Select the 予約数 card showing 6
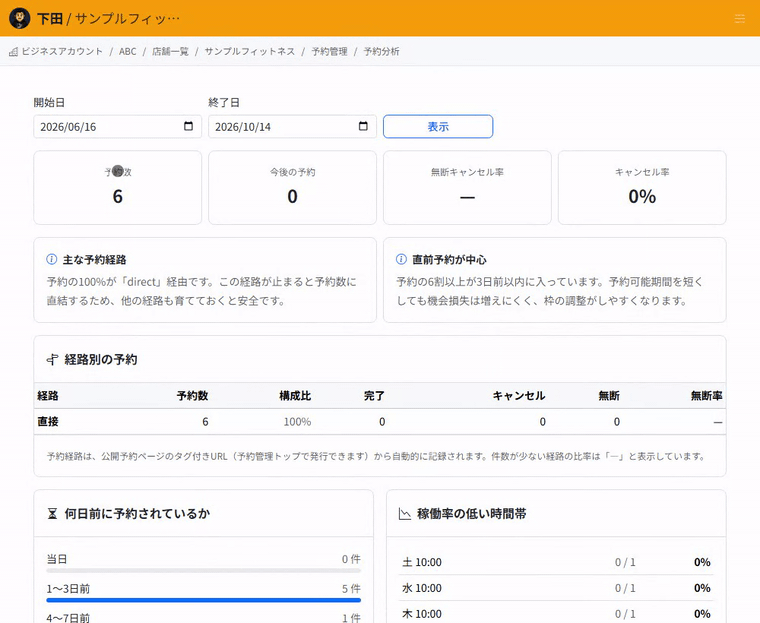Viewport: 760px width, 623px height. coord(117,188)
